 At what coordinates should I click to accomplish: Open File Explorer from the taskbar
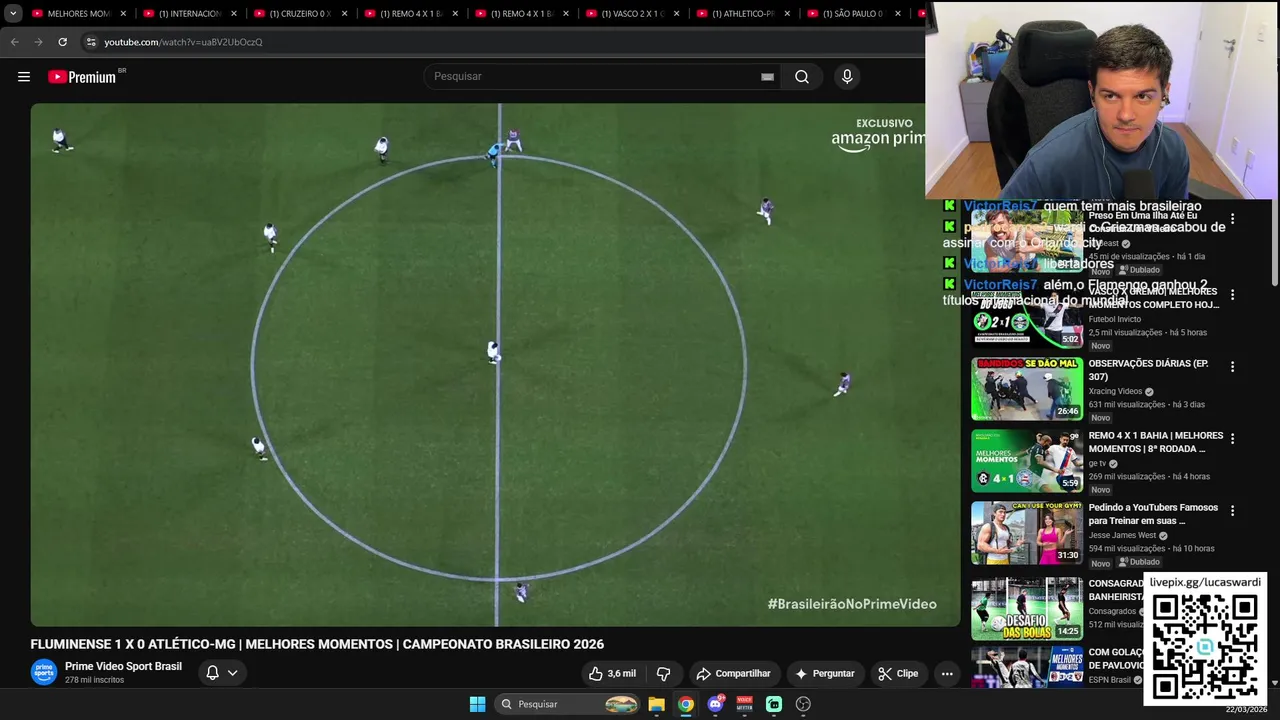tap(657, 704)
